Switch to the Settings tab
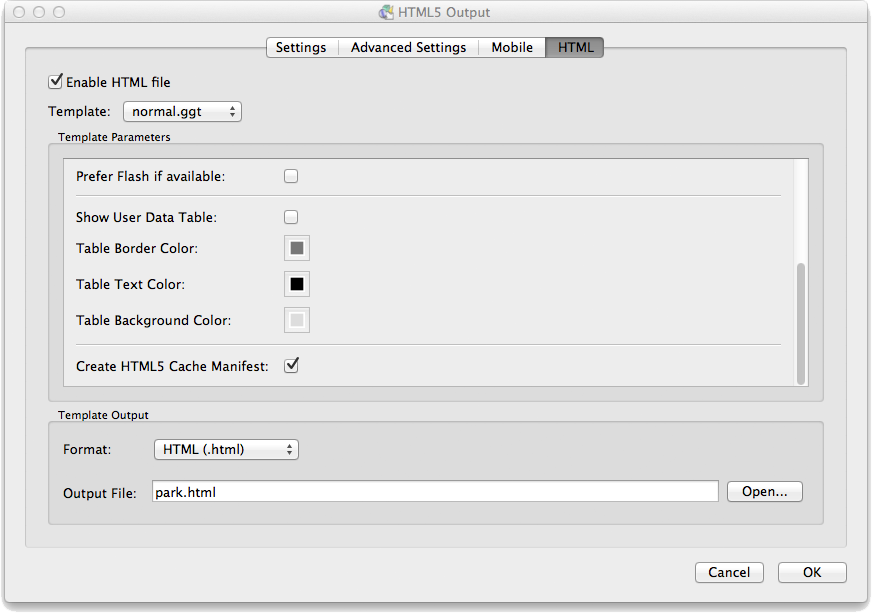Viewport: 872px width, 613px height. point(301,47)
